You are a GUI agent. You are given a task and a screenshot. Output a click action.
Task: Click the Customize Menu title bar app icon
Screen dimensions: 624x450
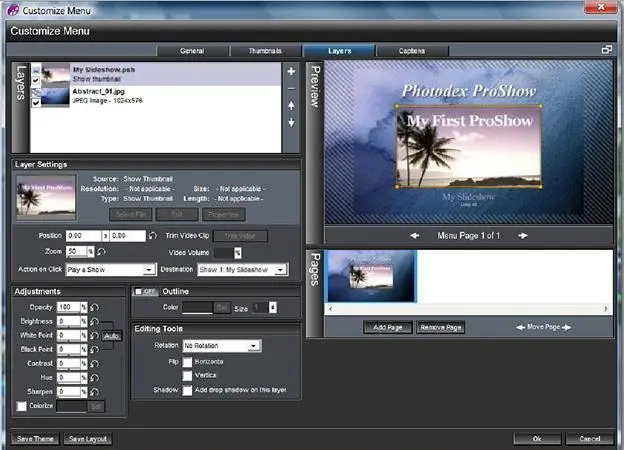[x=14, y=10]
